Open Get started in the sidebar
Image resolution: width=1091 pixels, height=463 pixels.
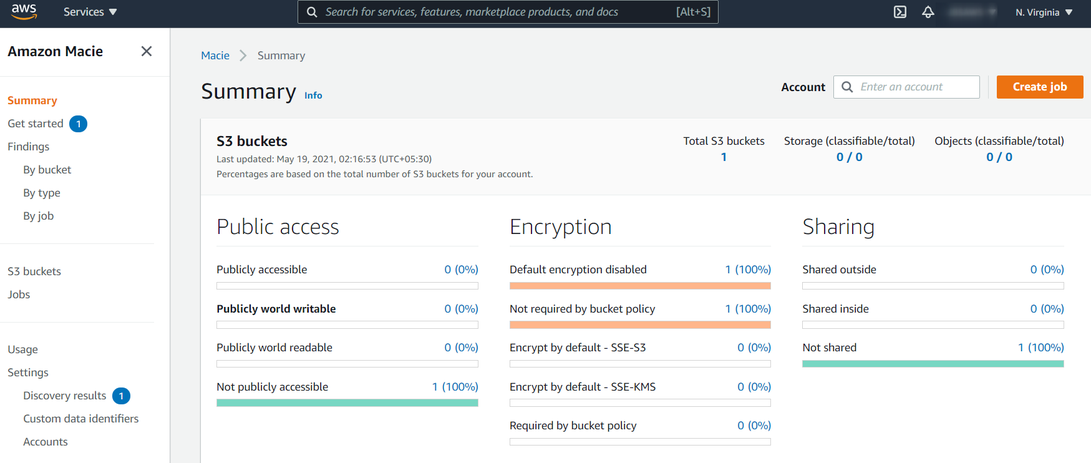click(35, 123)
